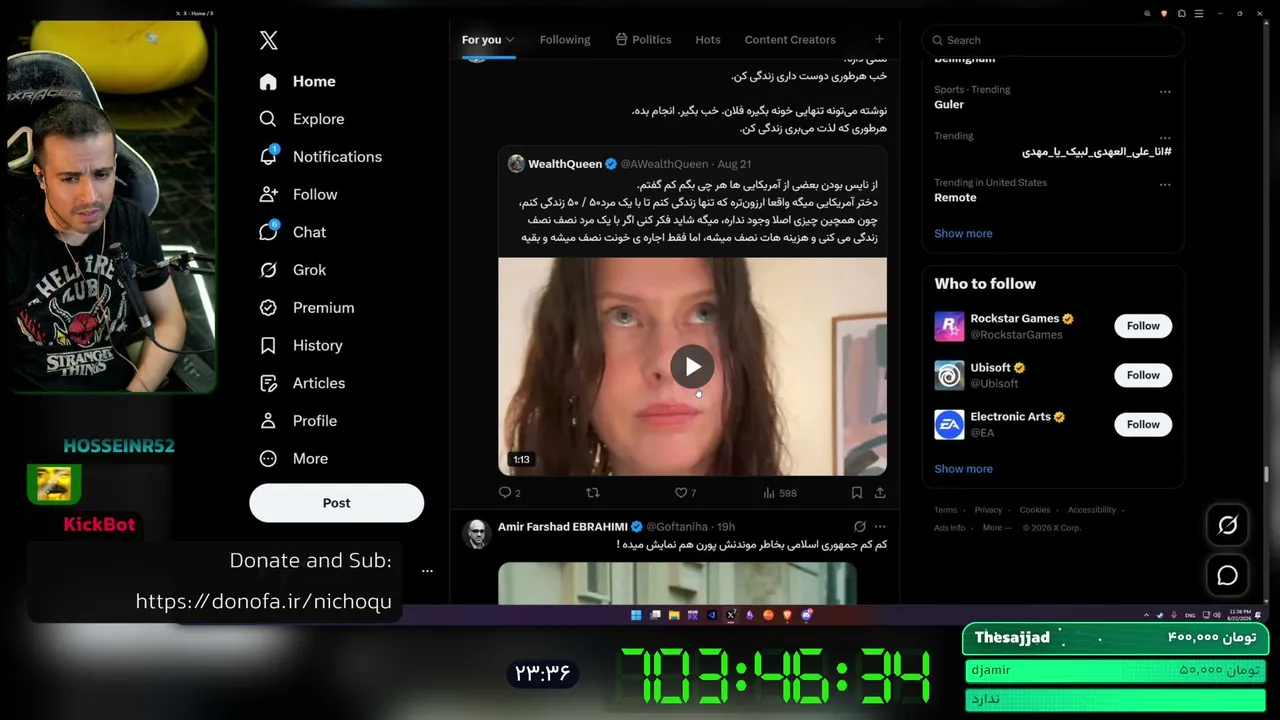Click the Windows Start button

click(x=636, y=615)
